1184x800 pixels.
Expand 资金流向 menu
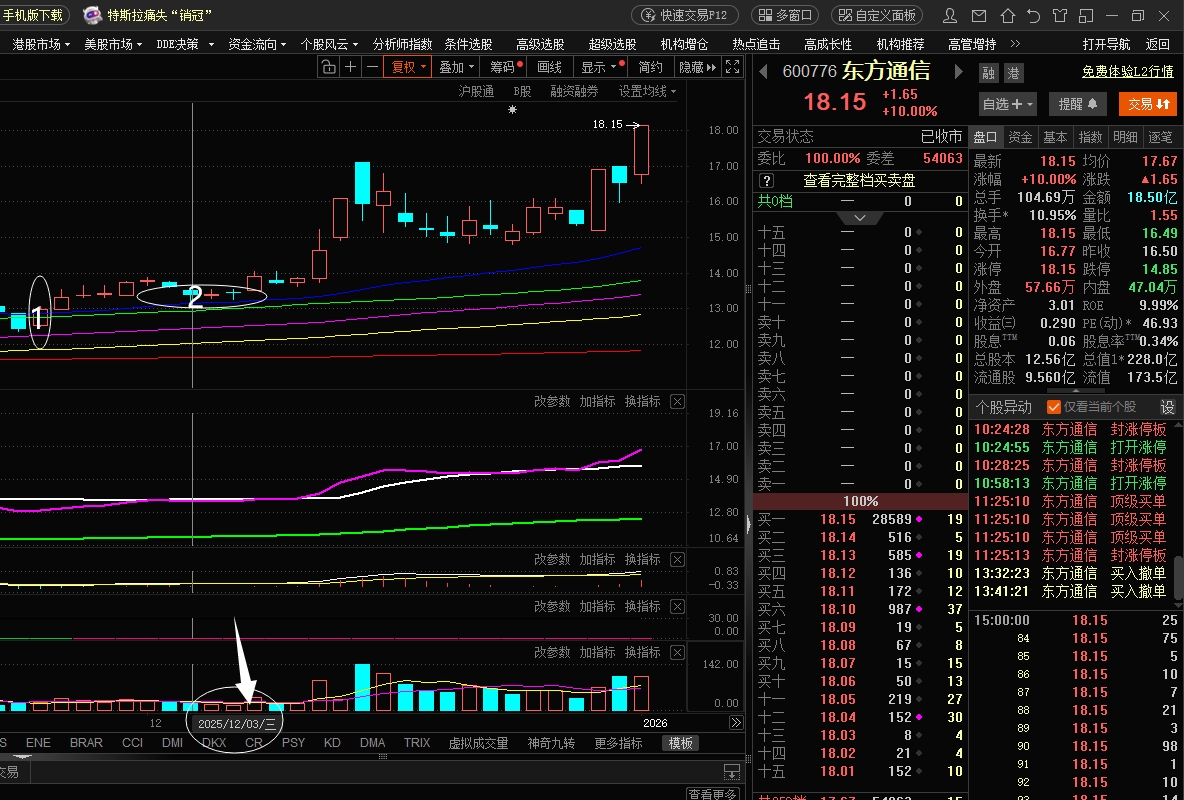pyautogui.click(x=257, y=44)
